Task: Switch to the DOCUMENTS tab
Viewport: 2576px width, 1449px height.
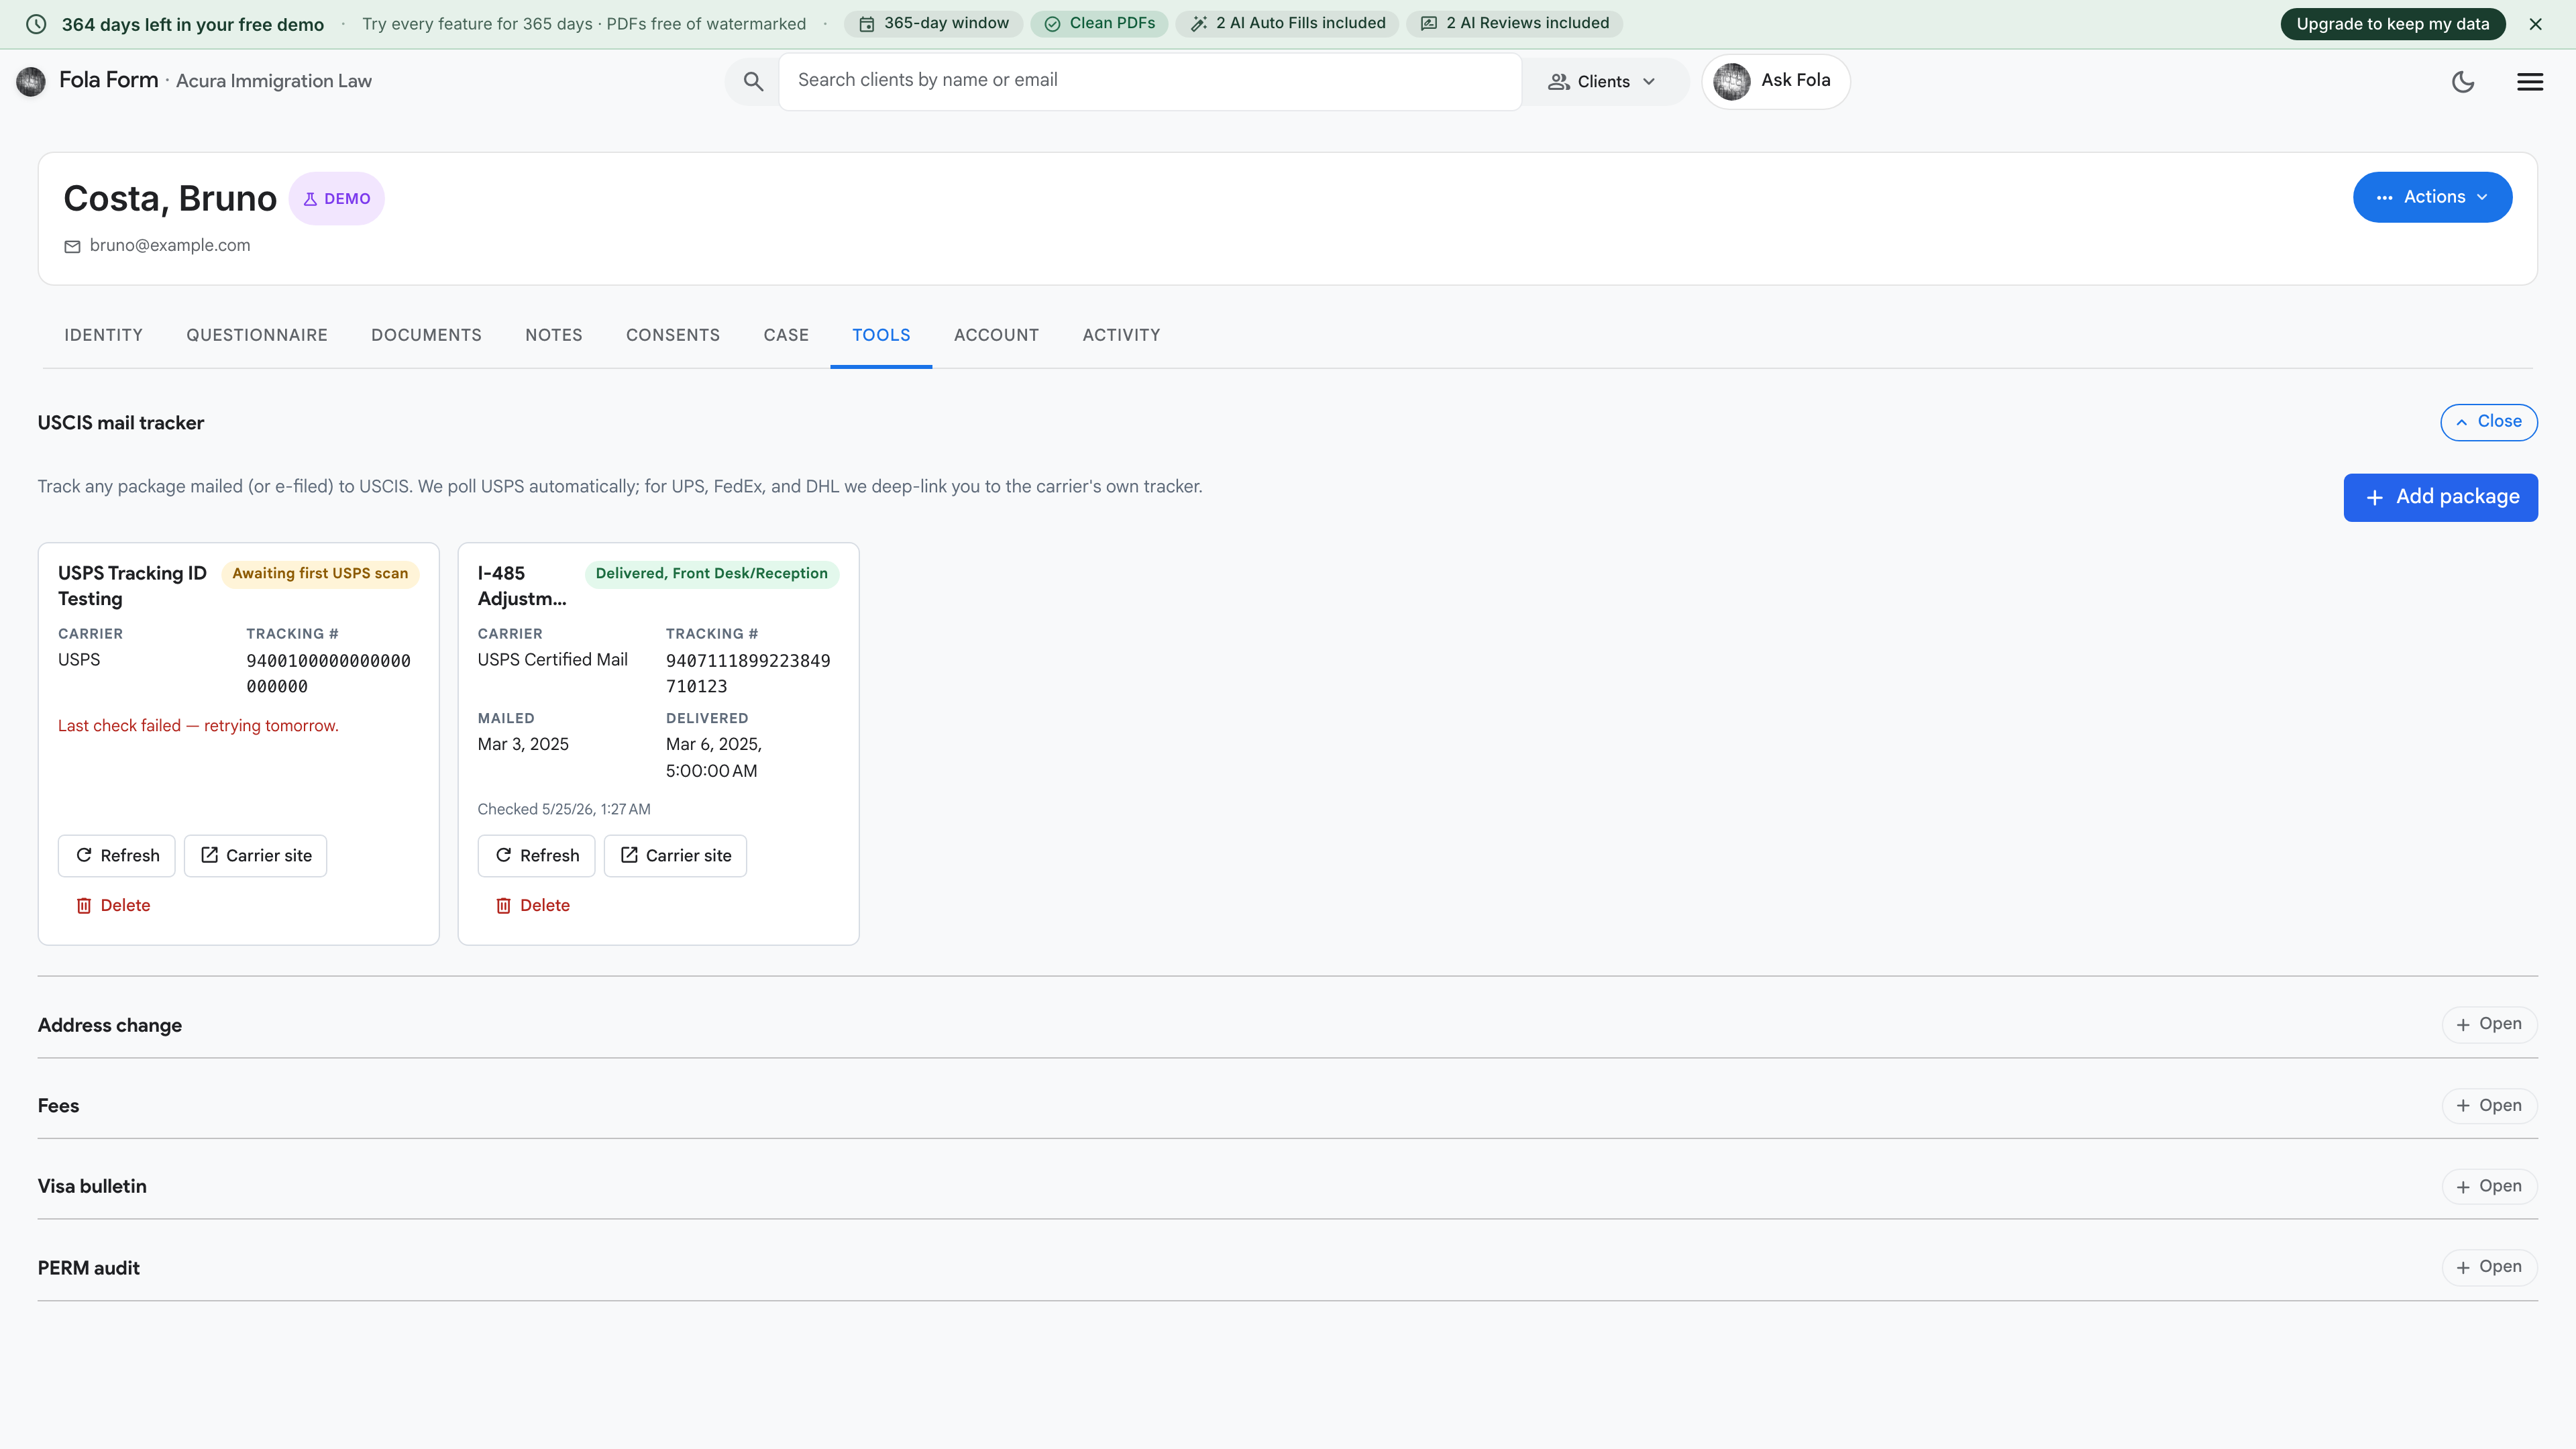Action: click(427, 336)
